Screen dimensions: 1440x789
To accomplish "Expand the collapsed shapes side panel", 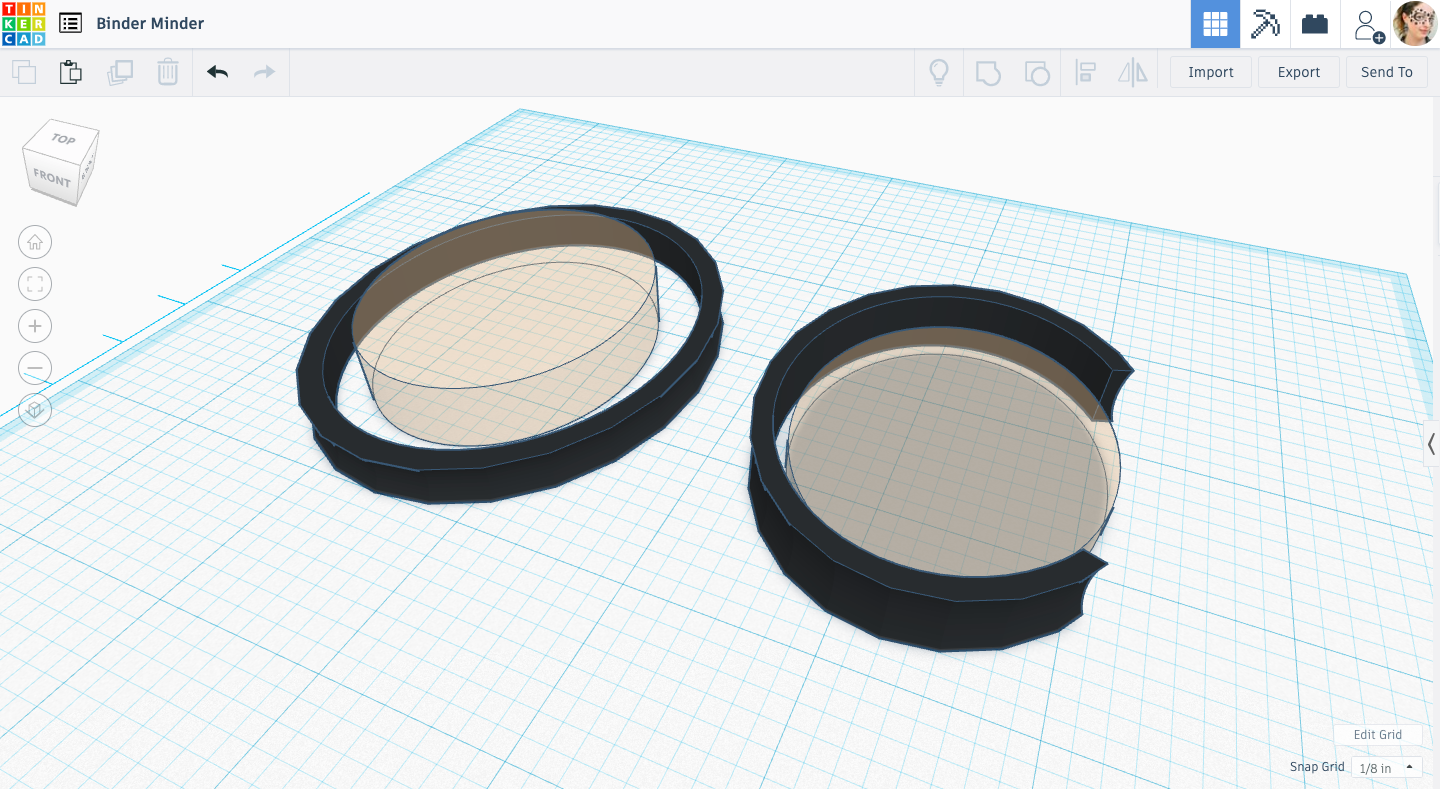I will coord(1431,444).
